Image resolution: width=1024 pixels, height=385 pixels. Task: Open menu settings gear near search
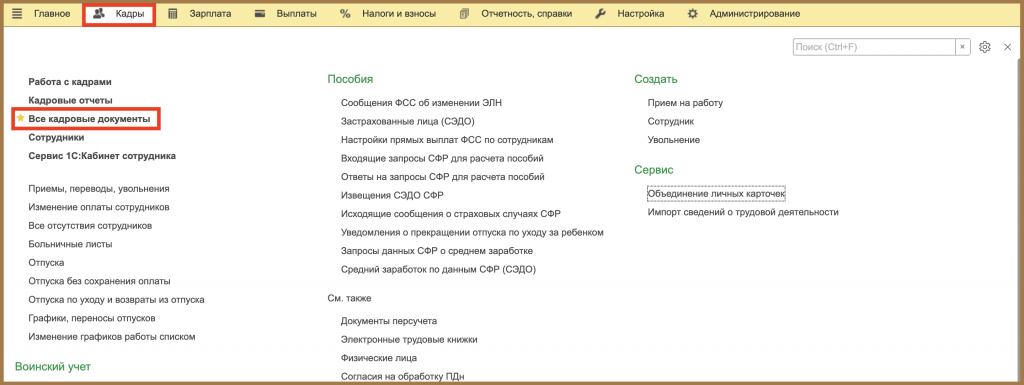point(985,47)
